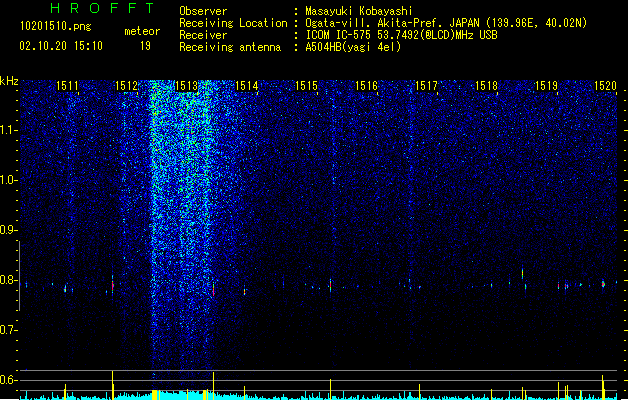
Task: Click the 1513 time marker
Action: (187, 86)
